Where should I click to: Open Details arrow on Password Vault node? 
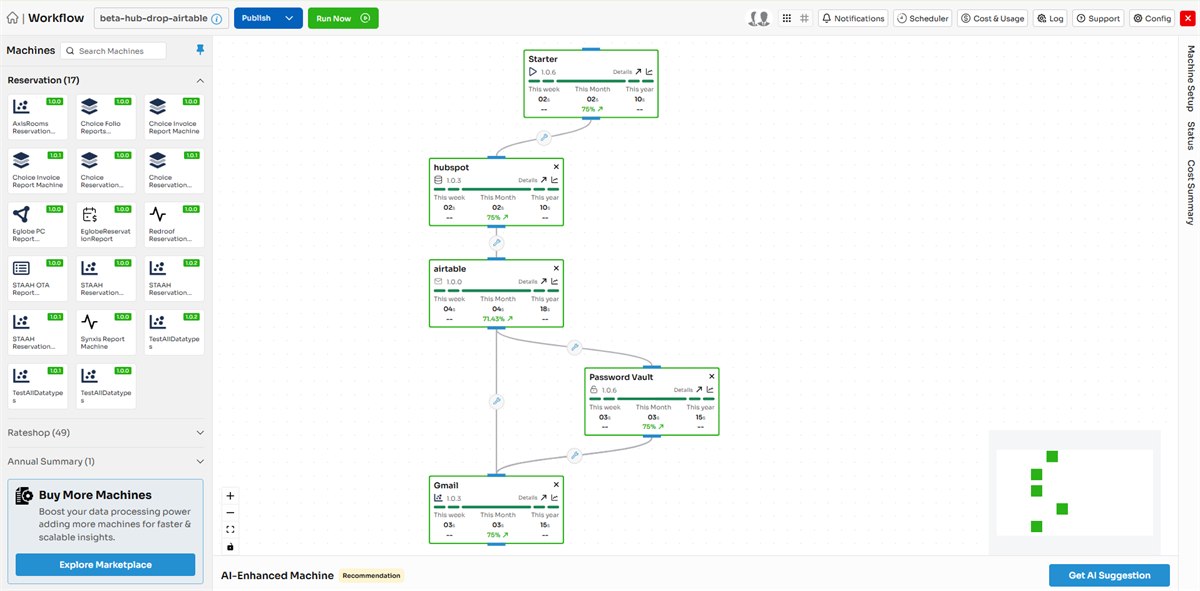point(698,390)
